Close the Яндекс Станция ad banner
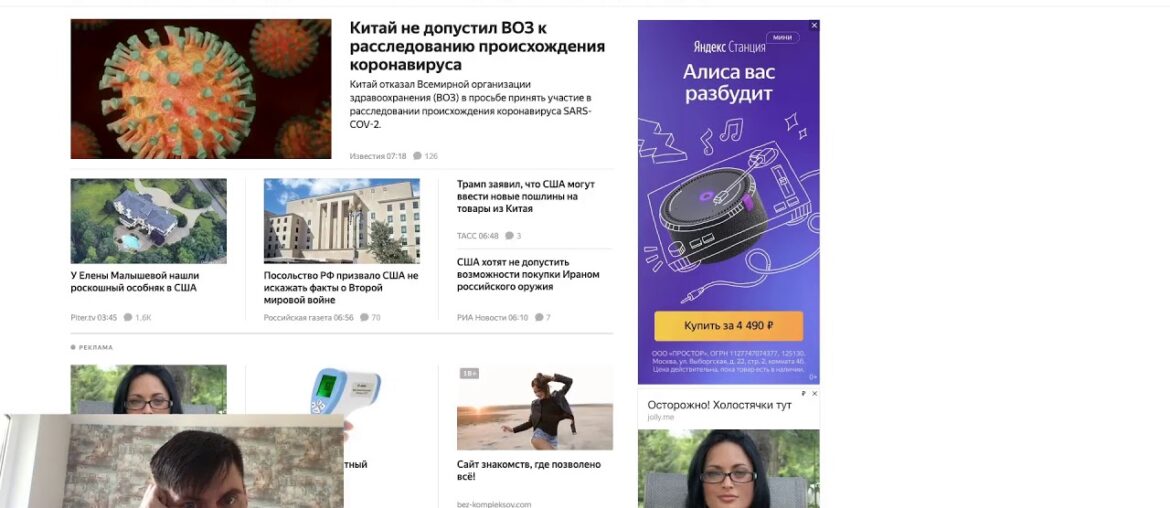 pyautogui.click(x=814, y=25)
